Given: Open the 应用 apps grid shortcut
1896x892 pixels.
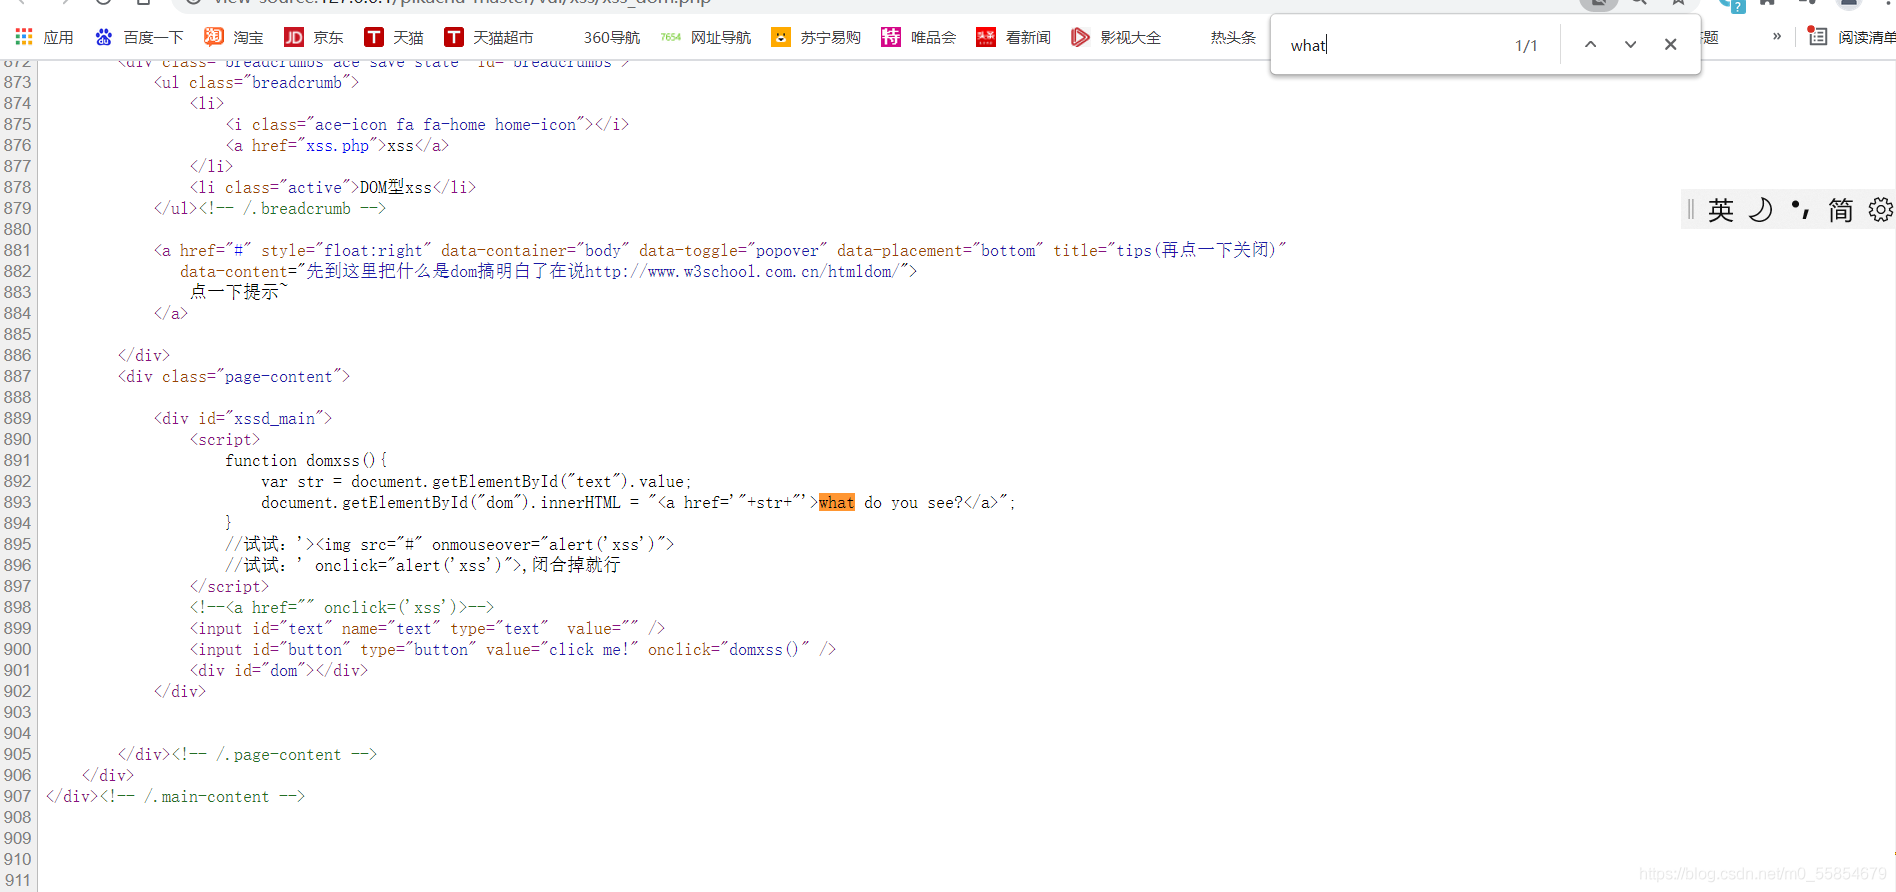Looking at the screenshot, I should [44, 37].
